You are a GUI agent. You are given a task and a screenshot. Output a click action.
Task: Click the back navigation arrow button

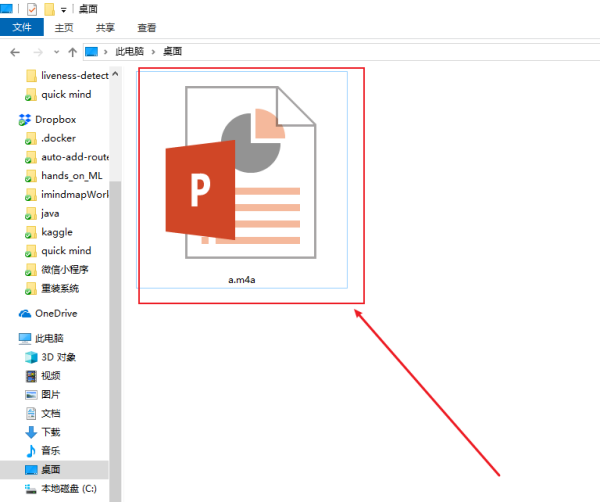[15, 51]
